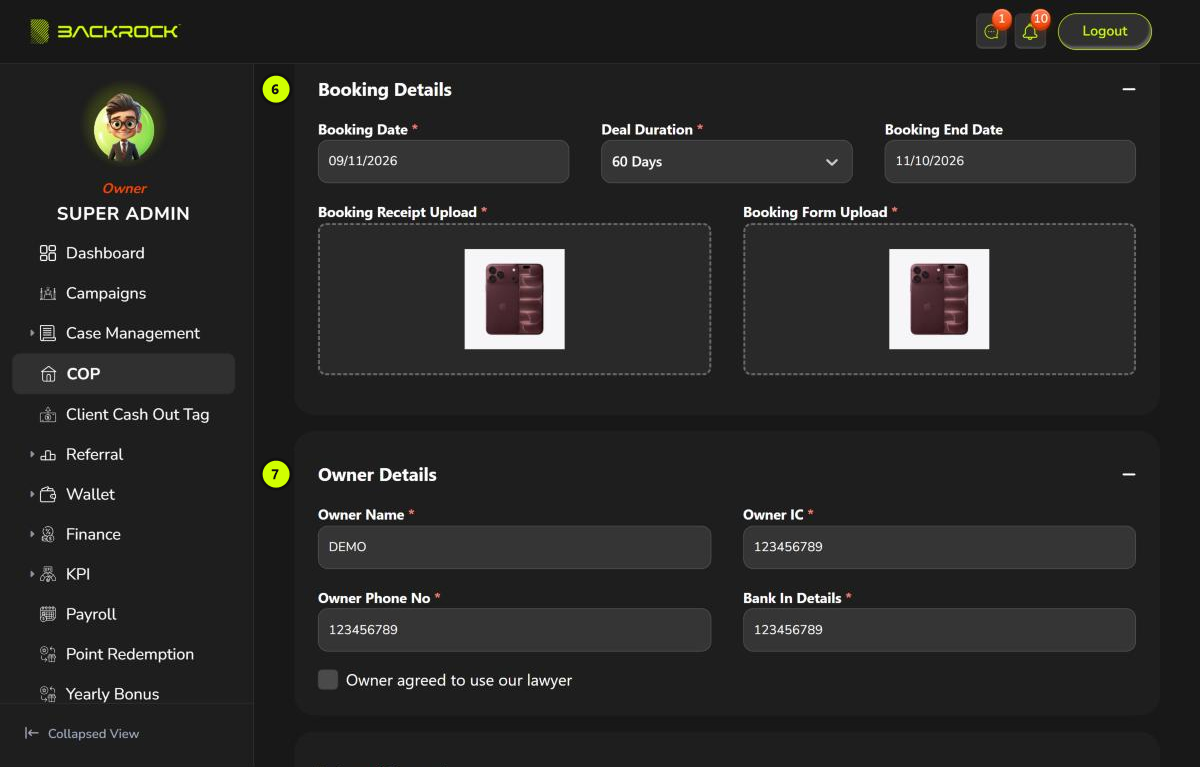Screen dimensions: 1200x767
Task: Expand the Finance submenu arrow
Action: tap(31, 534)
